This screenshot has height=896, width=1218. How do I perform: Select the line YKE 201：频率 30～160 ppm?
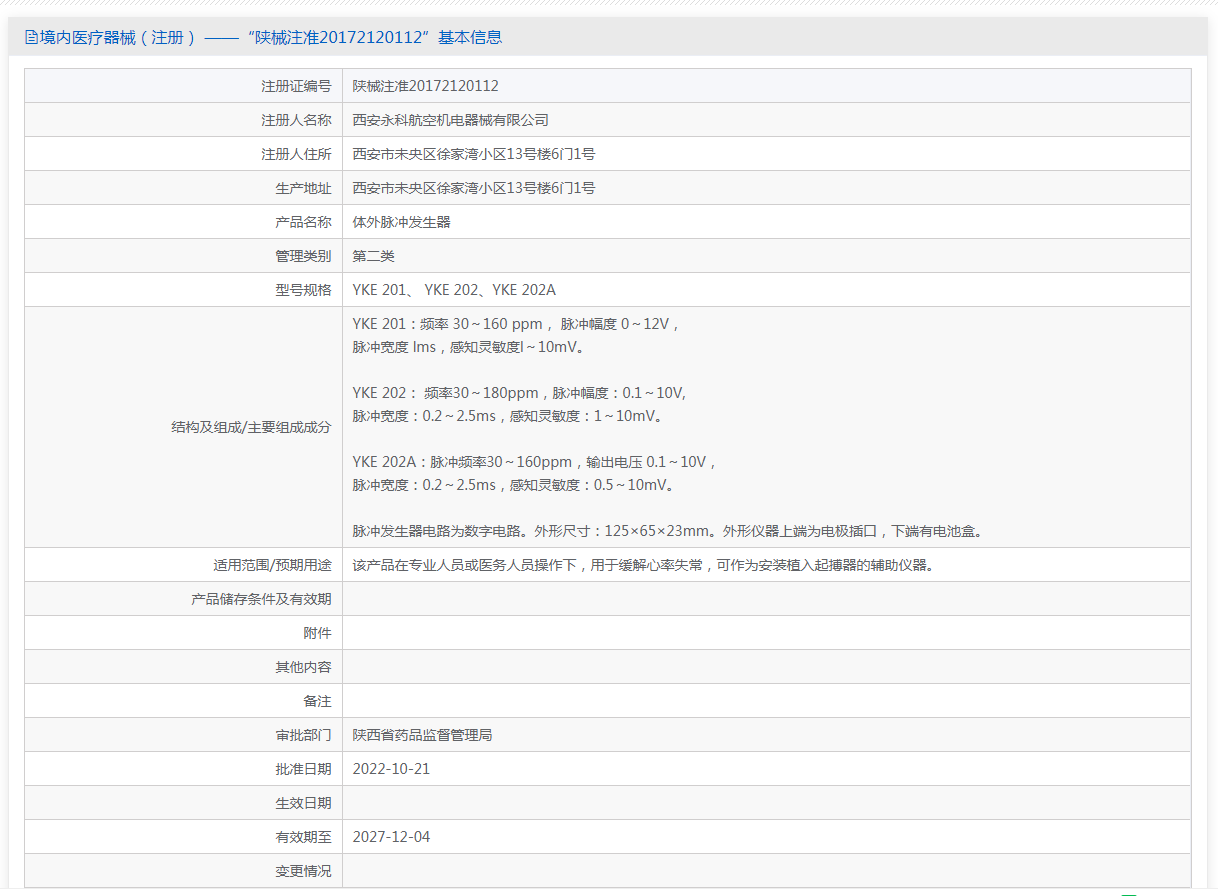(516, 324)
